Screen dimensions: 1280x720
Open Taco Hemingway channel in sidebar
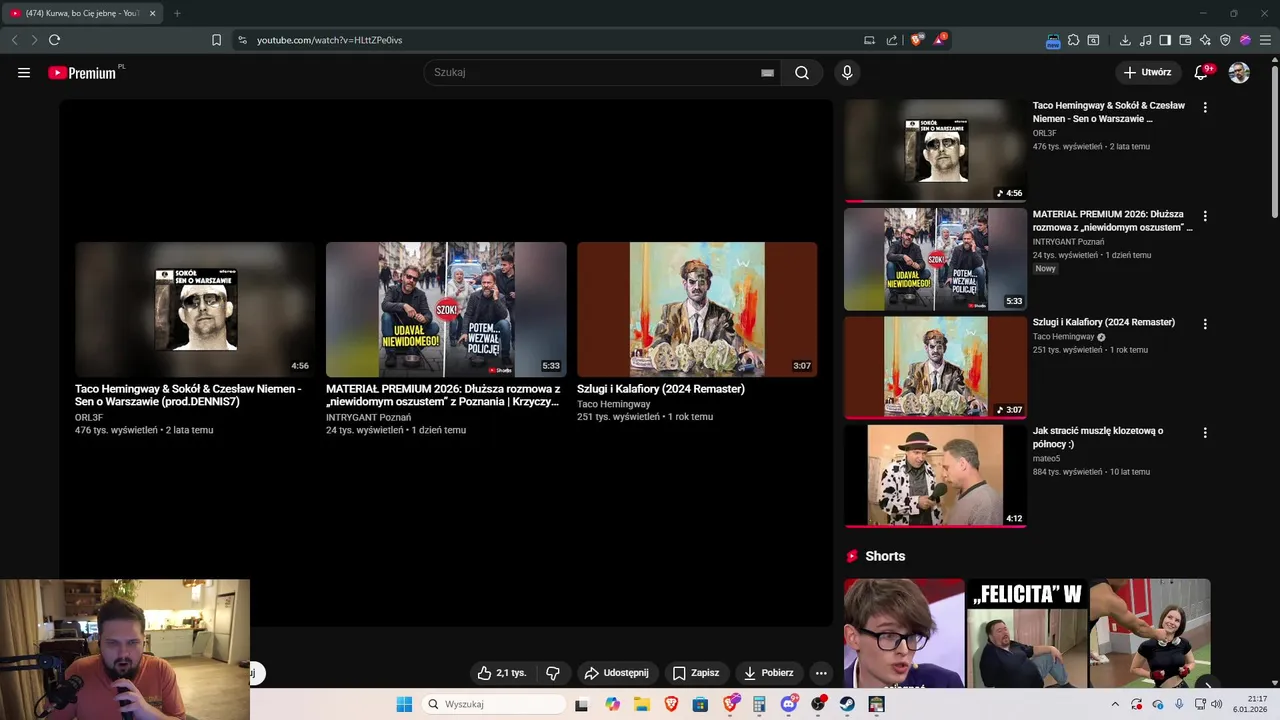(1063, 337)
